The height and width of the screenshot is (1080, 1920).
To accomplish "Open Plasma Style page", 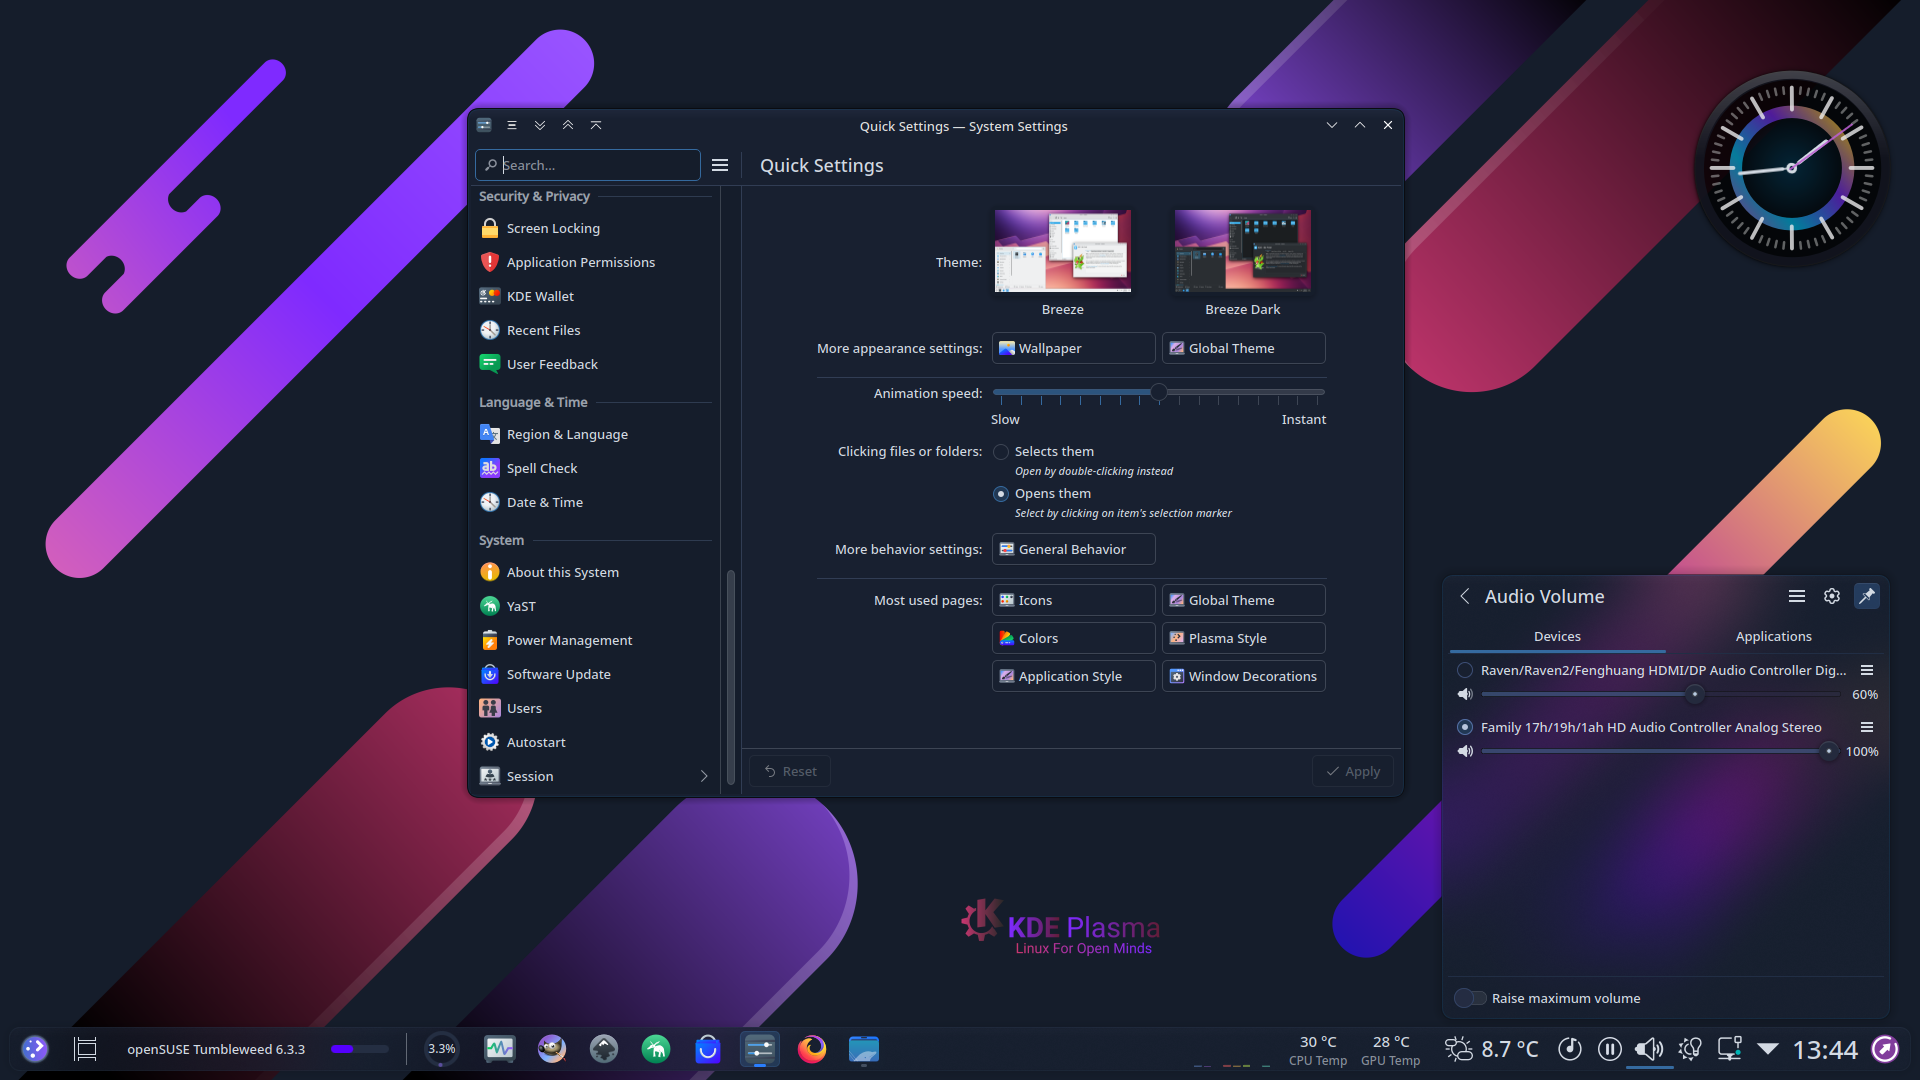I will coord(1243,638).
